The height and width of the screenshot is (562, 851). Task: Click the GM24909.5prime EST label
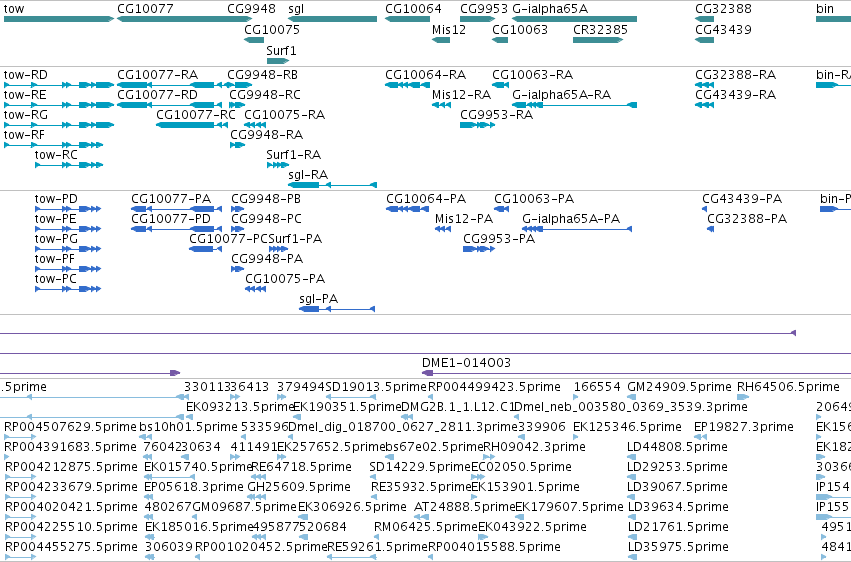[x=679, y=387]
